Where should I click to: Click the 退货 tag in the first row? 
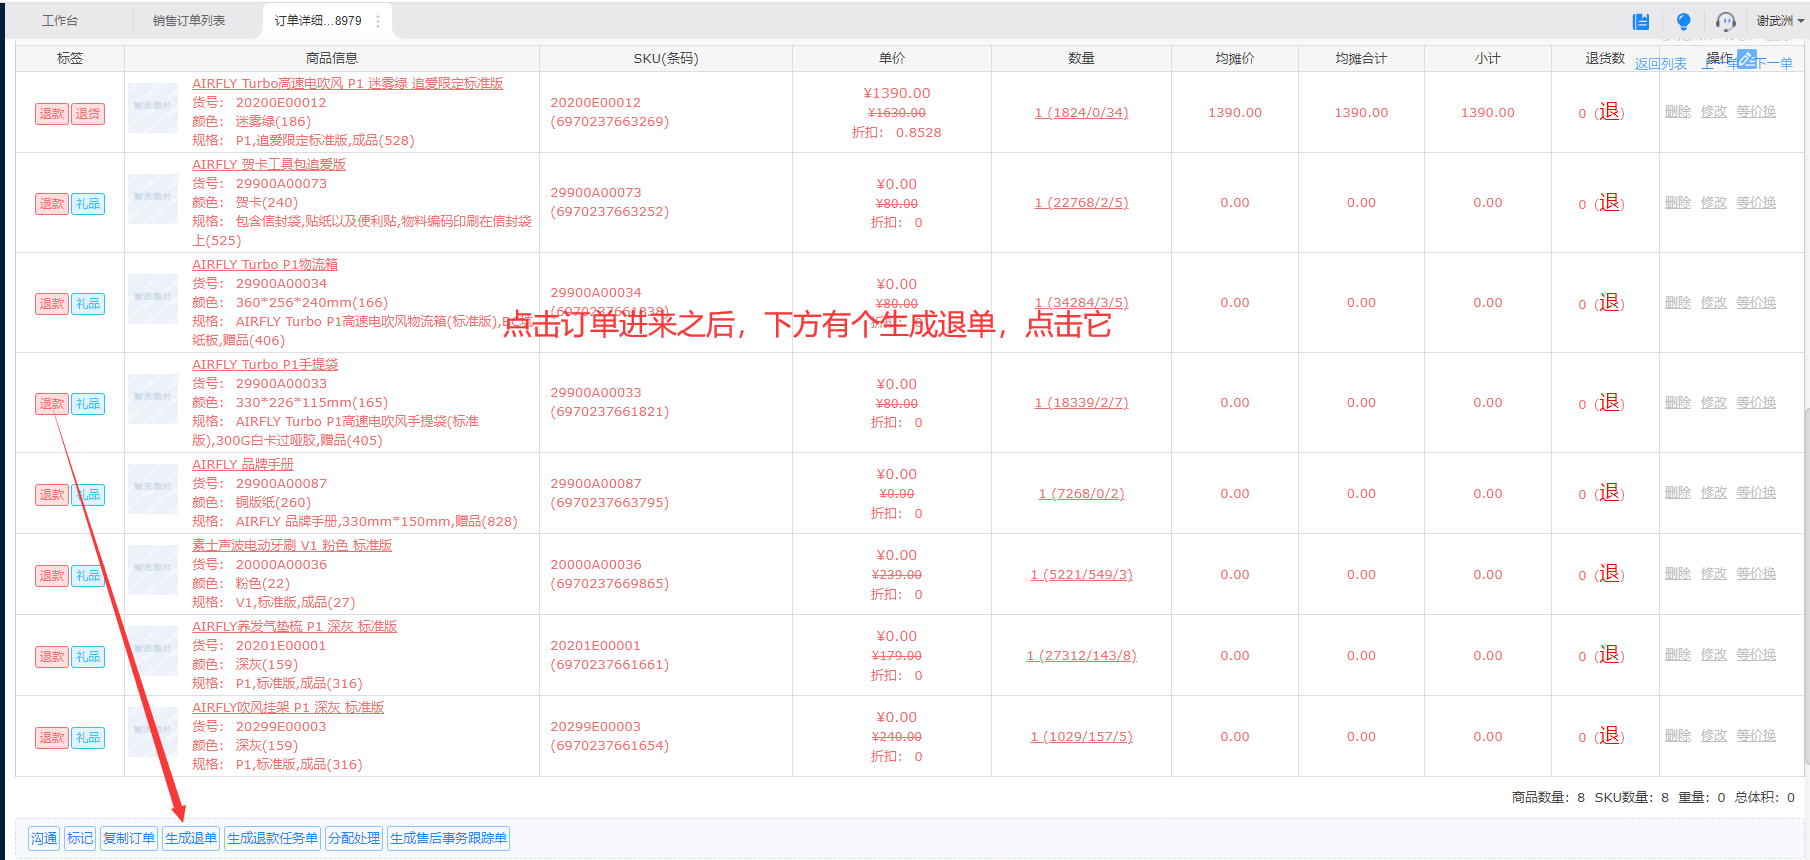pos(88,114)
